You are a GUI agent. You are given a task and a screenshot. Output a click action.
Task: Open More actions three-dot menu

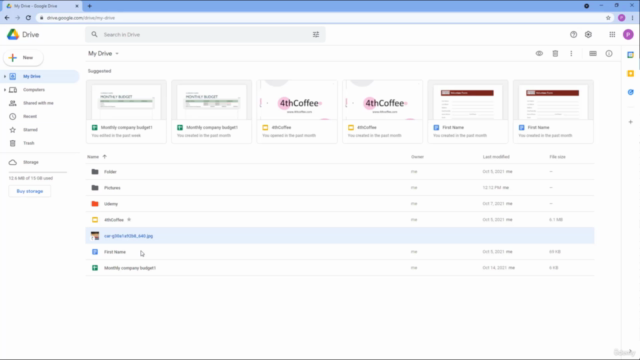point(571,53)
